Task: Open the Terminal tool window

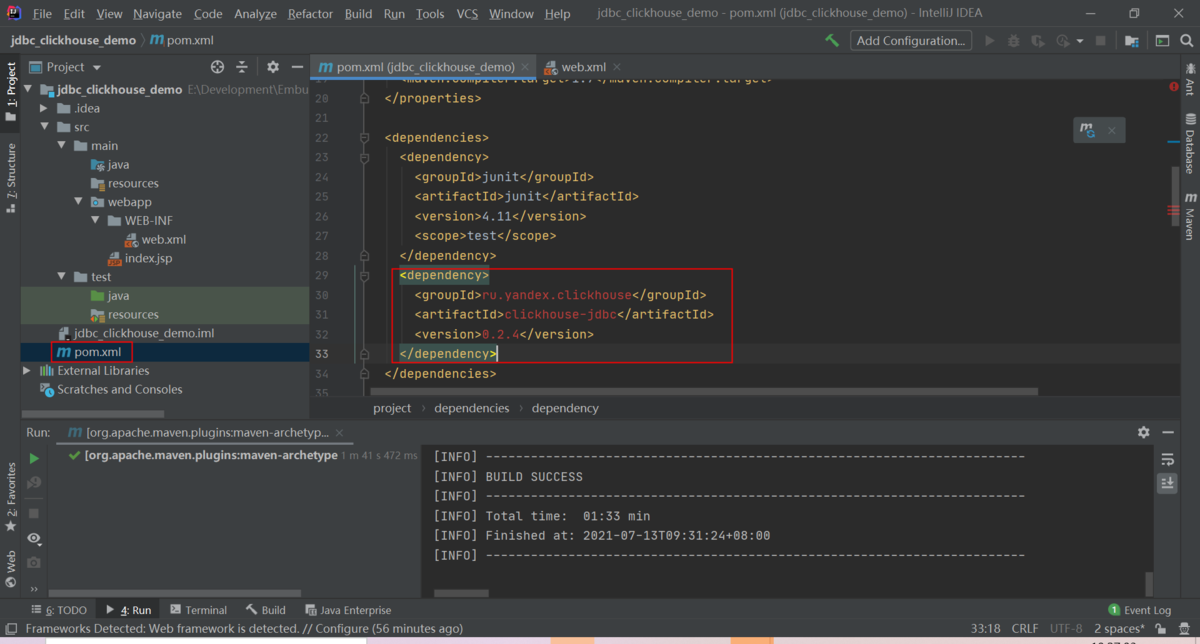Action: pyautogui.click(x=198, y=610)
